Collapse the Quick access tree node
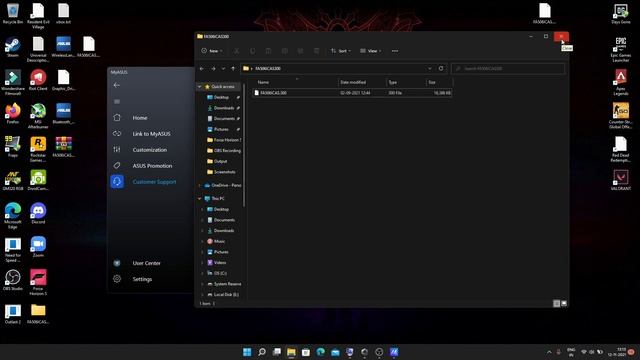Screen dimensions: 640x360 [200, 87]
